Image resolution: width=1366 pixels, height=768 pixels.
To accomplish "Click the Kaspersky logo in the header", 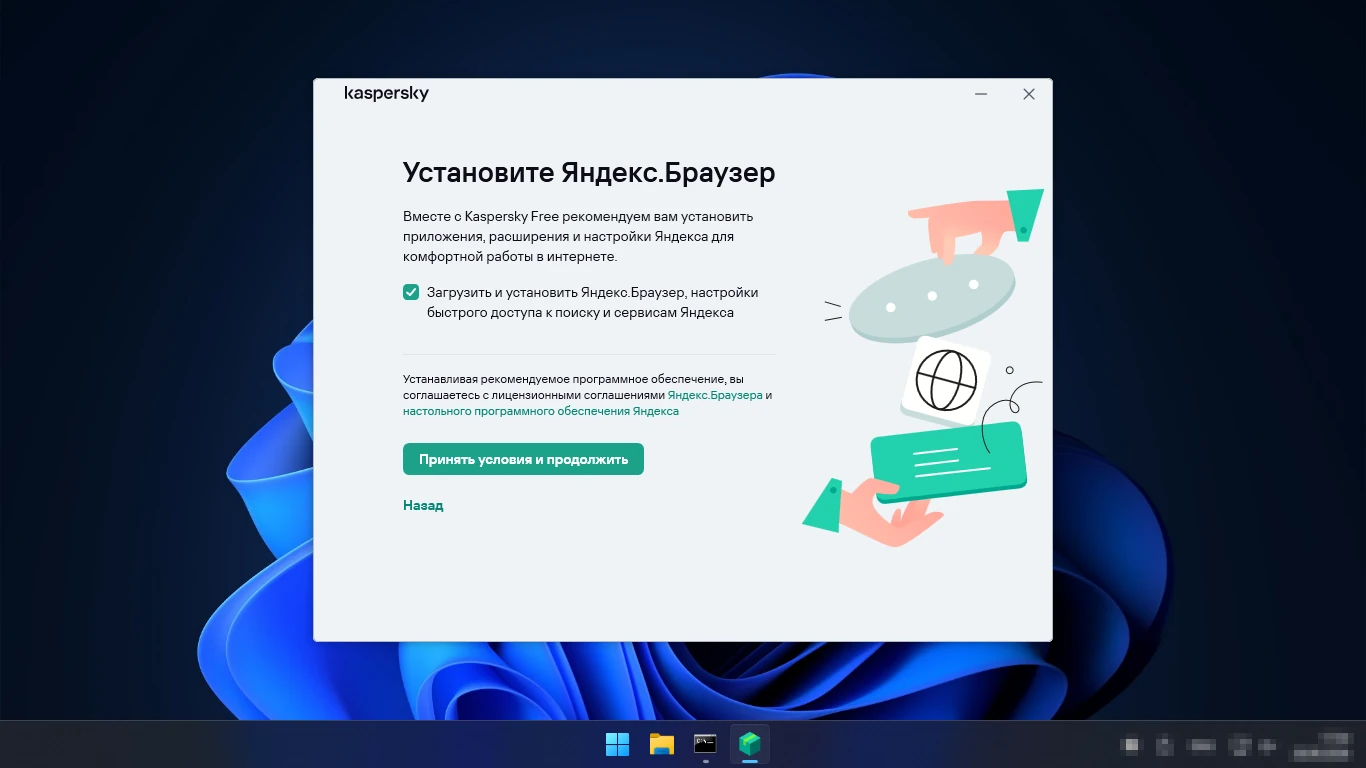I will point(386,93).
